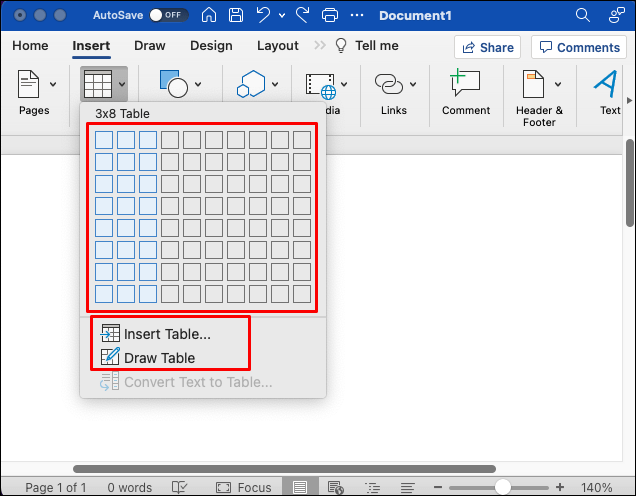Click the Undo arrow icon
Screen dimensions: 636x496
(266, 16)
